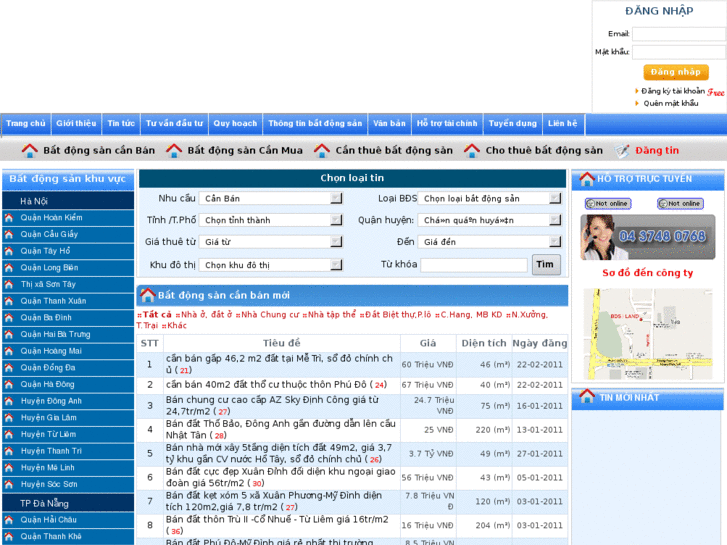Click house icon beside Cho thuê bất động sản

click(x=472, y=150)
